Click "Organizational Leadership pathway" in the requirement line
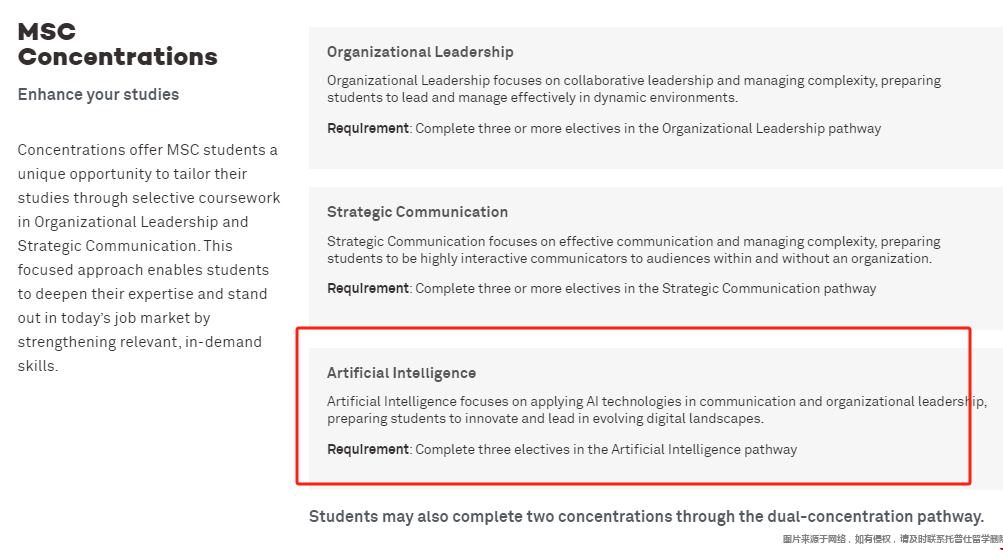Screen dimensions: 1003x550 (771, 128)
